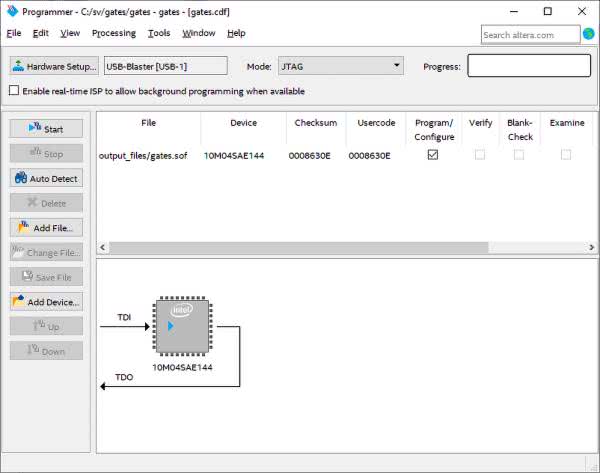Click the Programmer app icon in title bar
Viewport: 600px width, 473px height.
pyautogui.click(x=11, y=11)
